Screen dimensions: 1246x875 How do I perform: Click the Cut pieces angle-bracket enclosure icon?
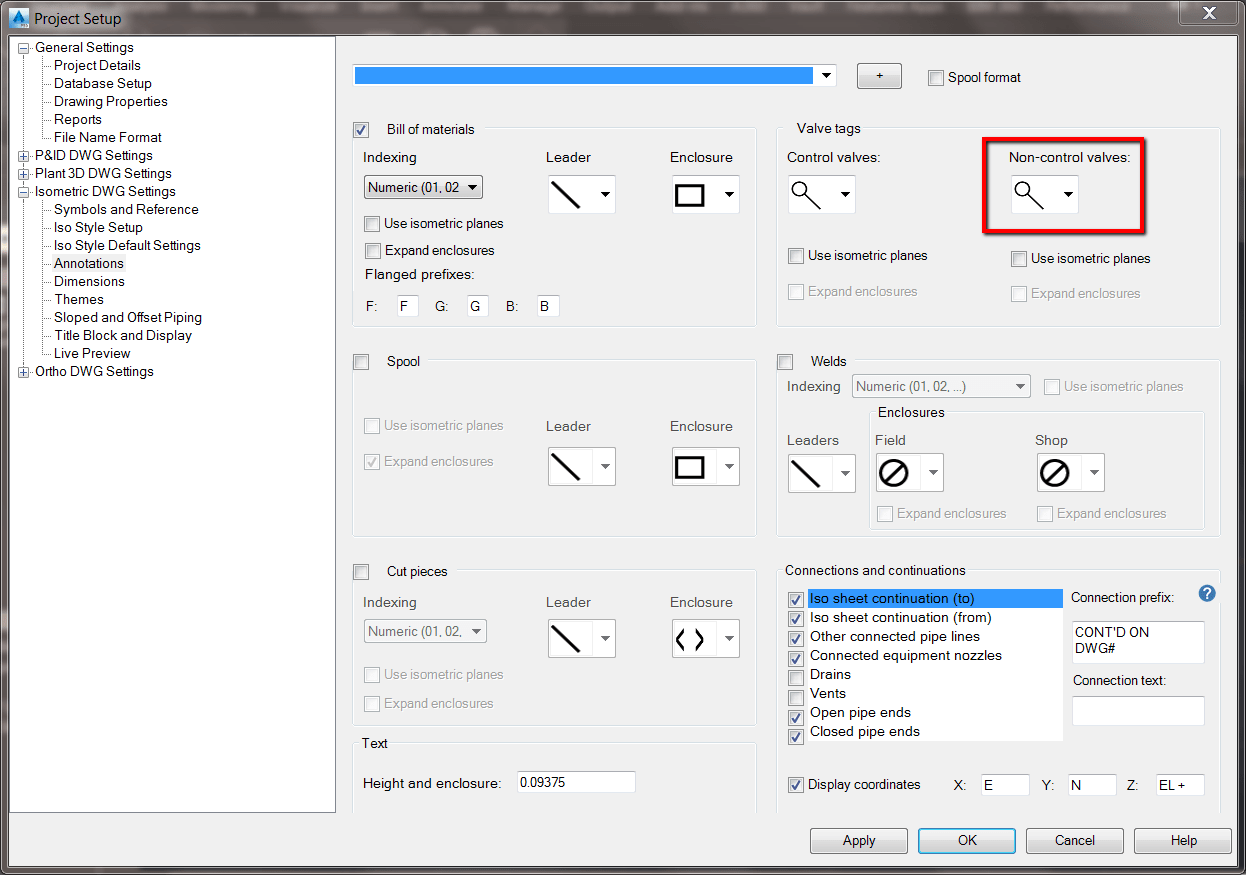click(690, 639)
